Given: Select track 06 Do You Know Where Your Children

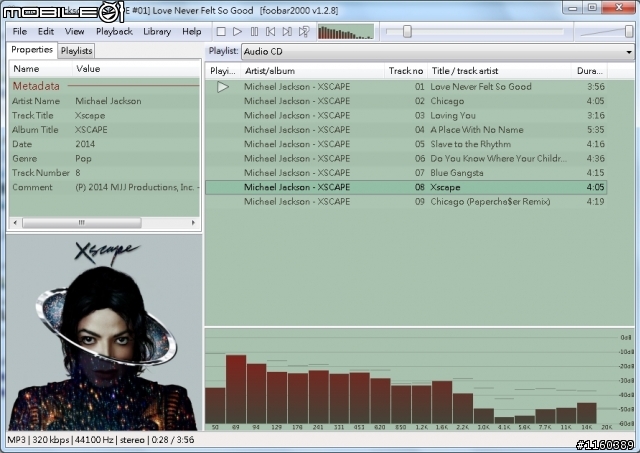Looking at the screenshot, I should point(406,158).
